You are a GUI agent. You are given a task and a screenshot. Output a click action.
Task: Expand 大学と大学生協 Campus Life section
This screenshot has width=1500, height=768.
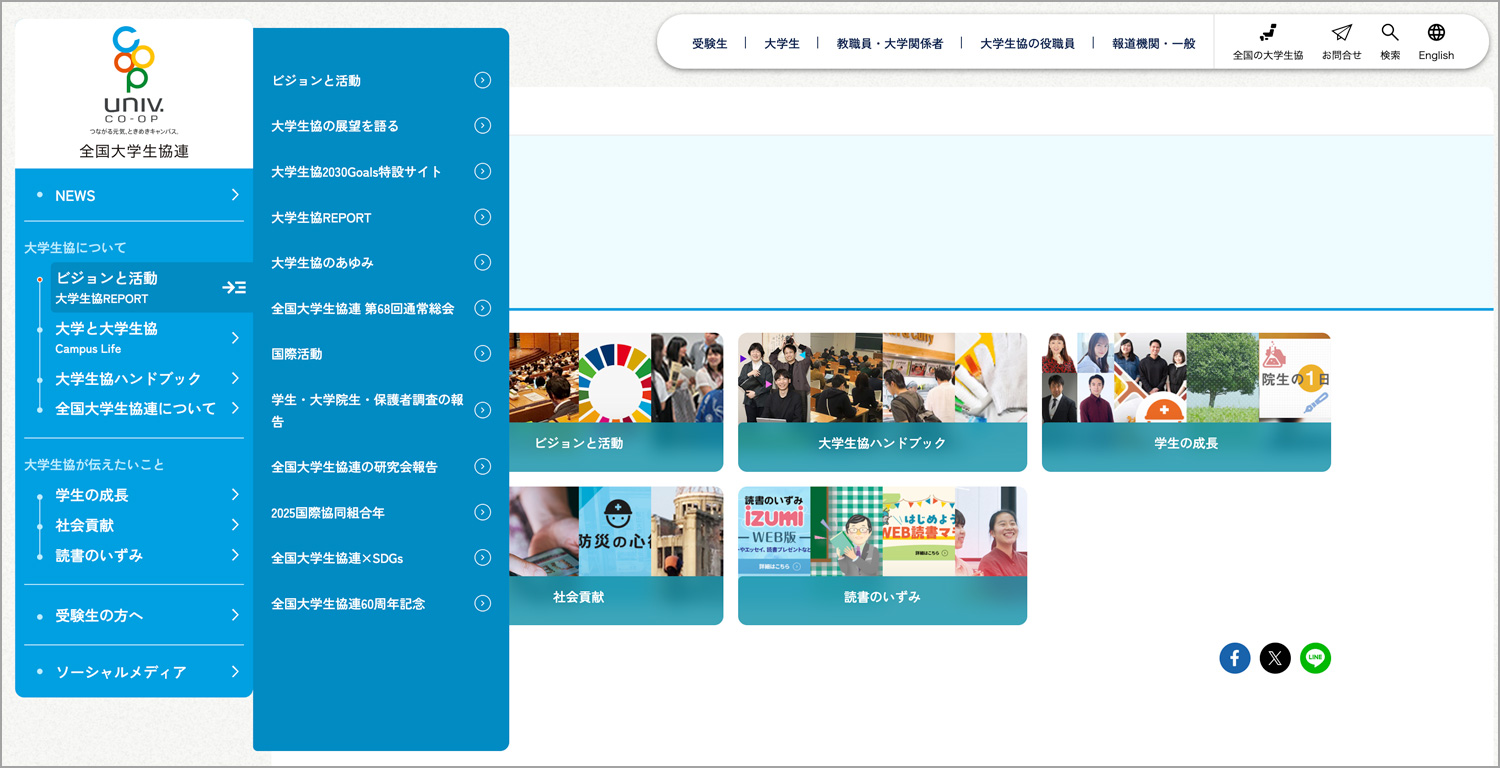click(235, 338)
